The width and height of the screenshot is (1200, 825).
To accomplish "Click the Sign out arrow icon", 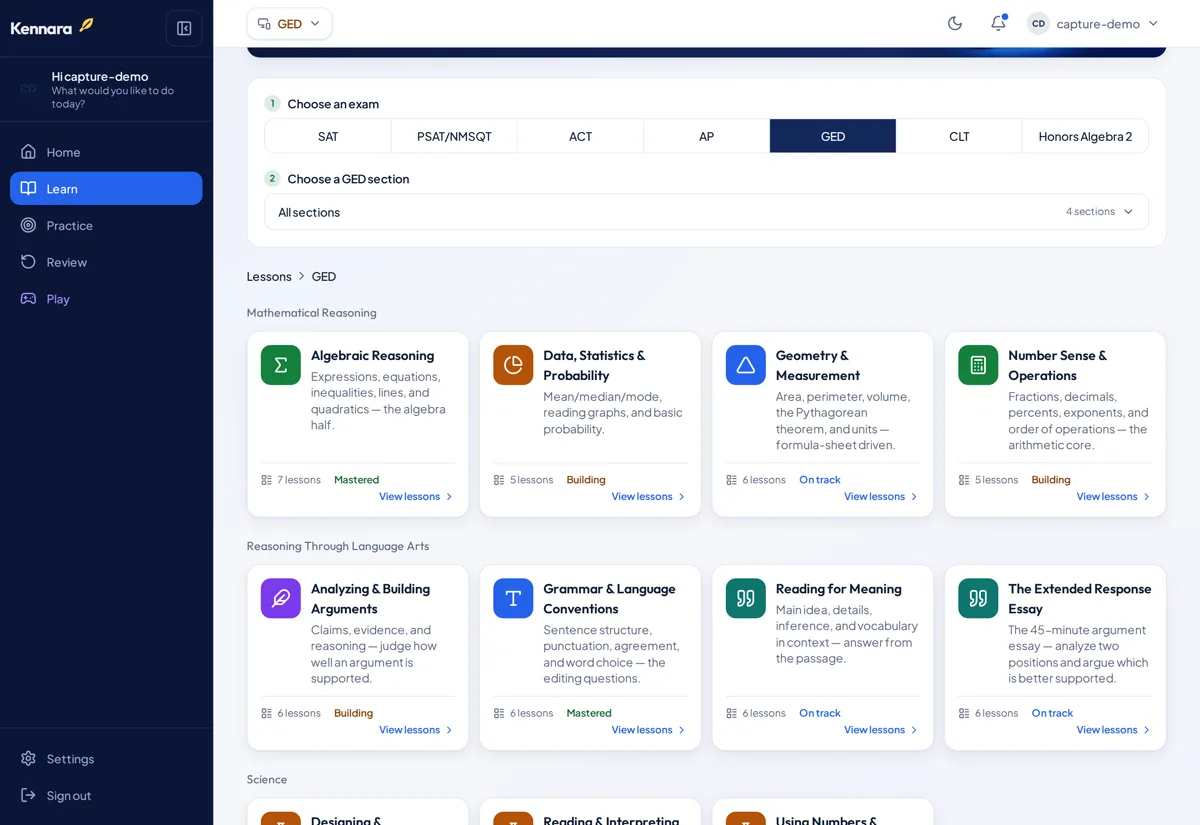I will coord(28,795).
